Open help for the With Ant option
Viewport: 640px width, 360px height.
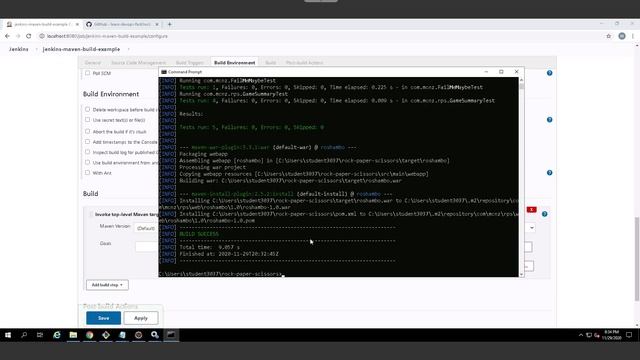pyautogui.click(x=549, y=173)
